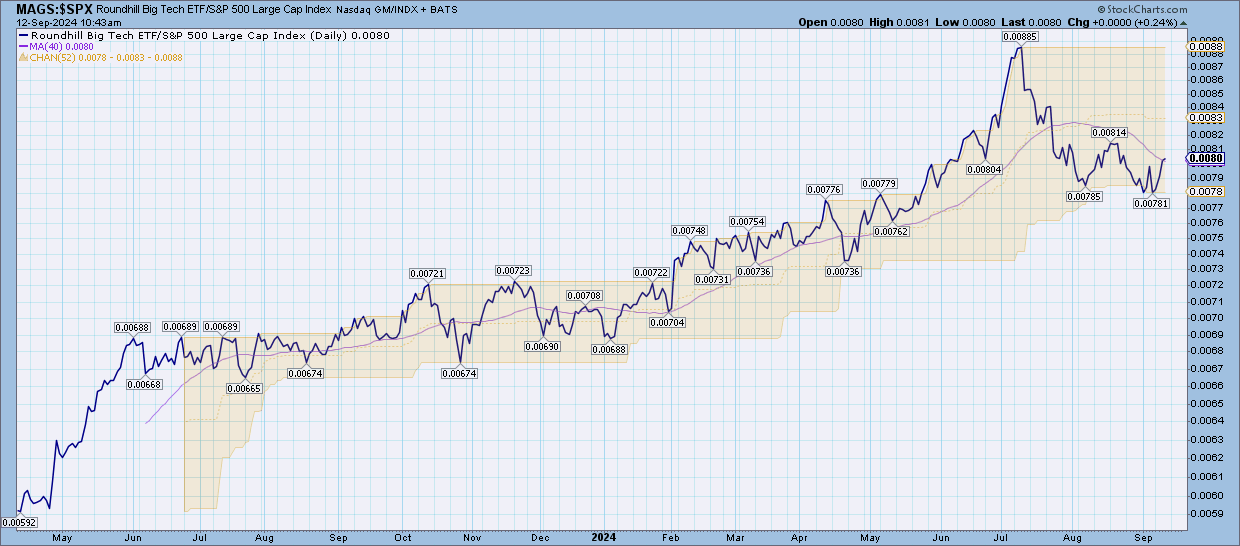Click the Apr label on time axis

[x=801, y=537]
